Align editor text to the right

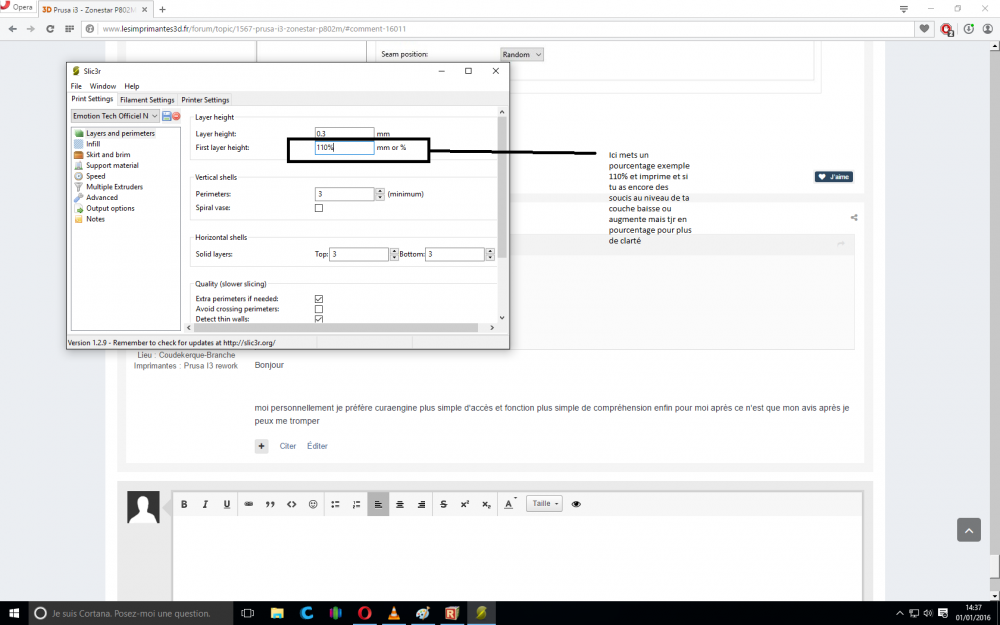422,504
